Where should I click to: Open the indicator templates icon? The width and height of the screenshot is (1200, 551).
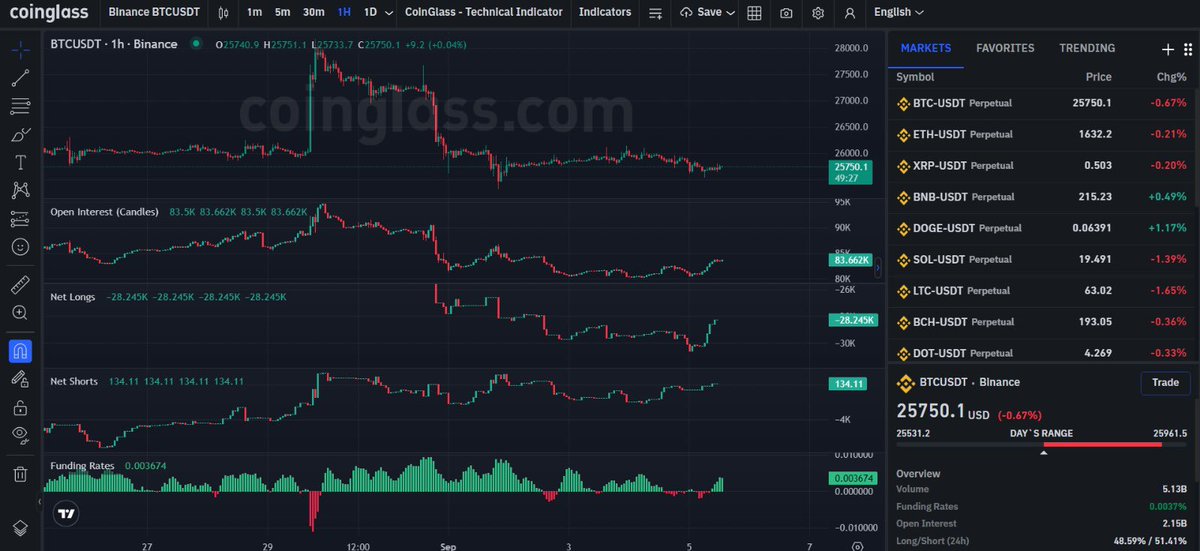point(655,13)
